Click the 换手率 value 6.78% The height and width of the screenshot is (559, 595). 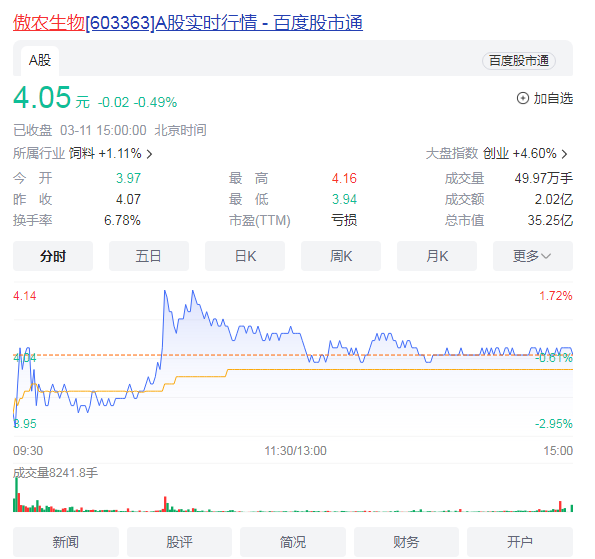pyautogui.click(x=122, y=220)
